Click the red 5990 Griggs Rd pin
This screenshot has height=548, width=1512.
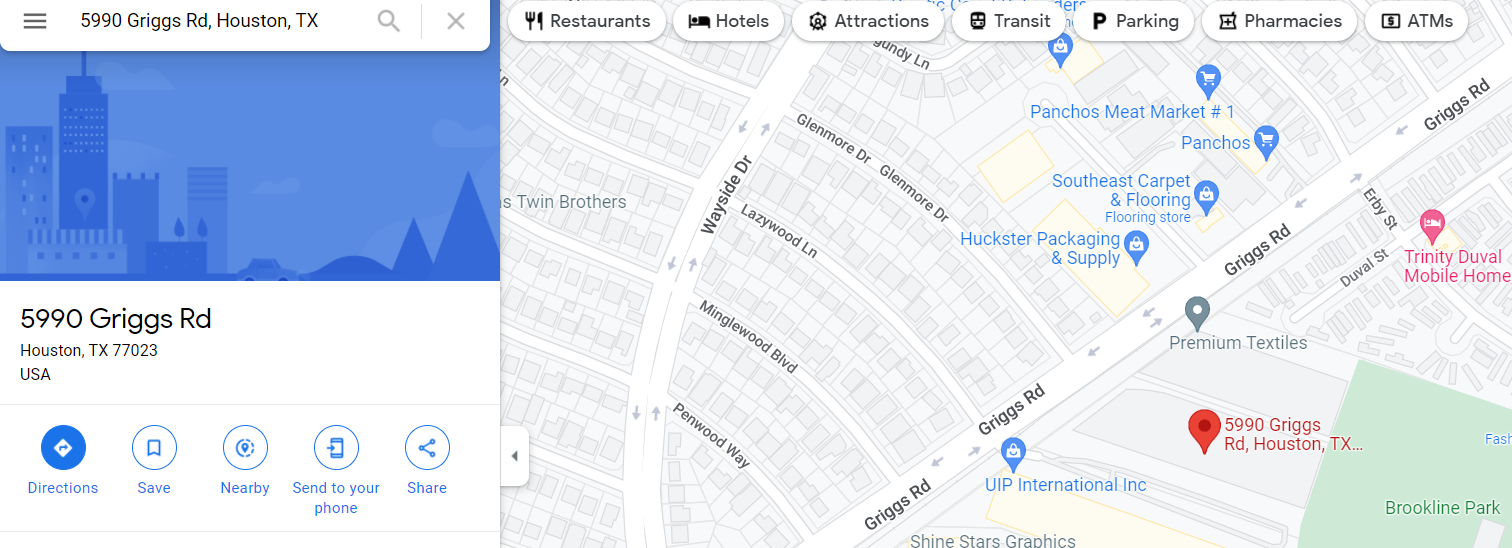pyautogui.click(x=1204, y=431)
